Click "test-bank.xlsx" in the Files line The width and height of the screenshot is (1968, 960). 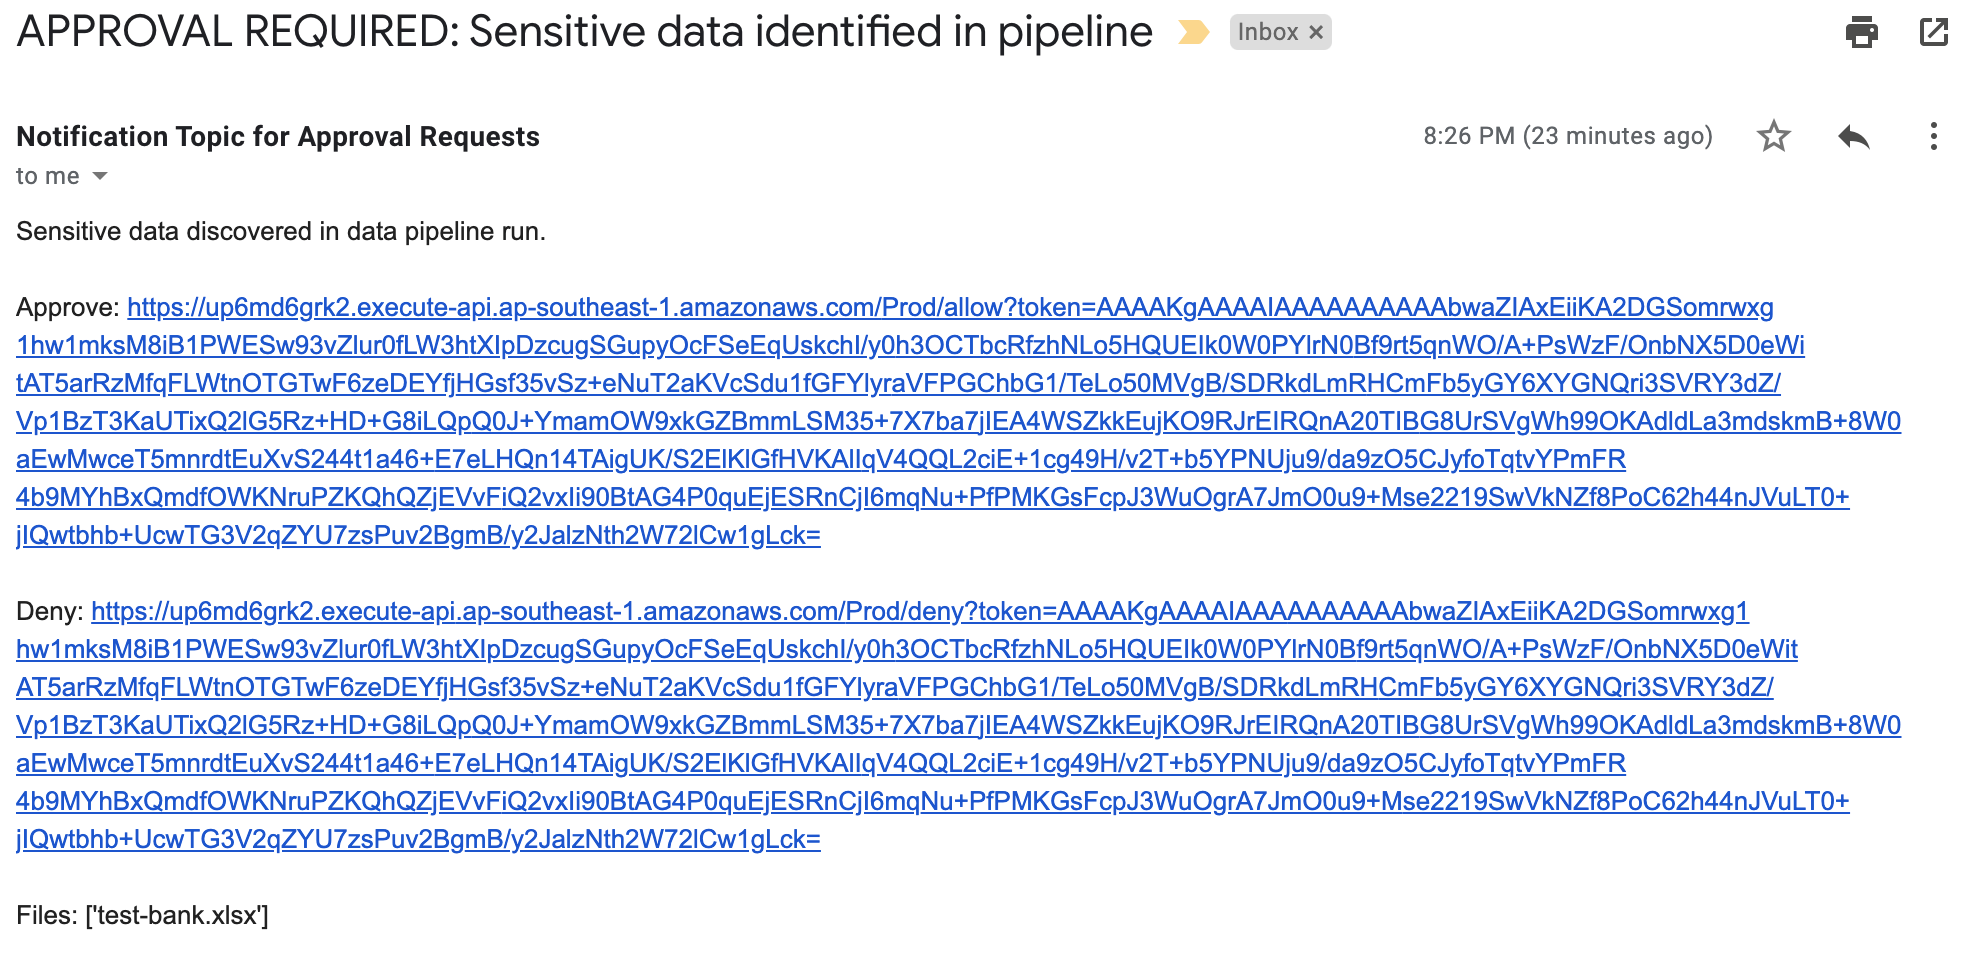pos(178,915)
